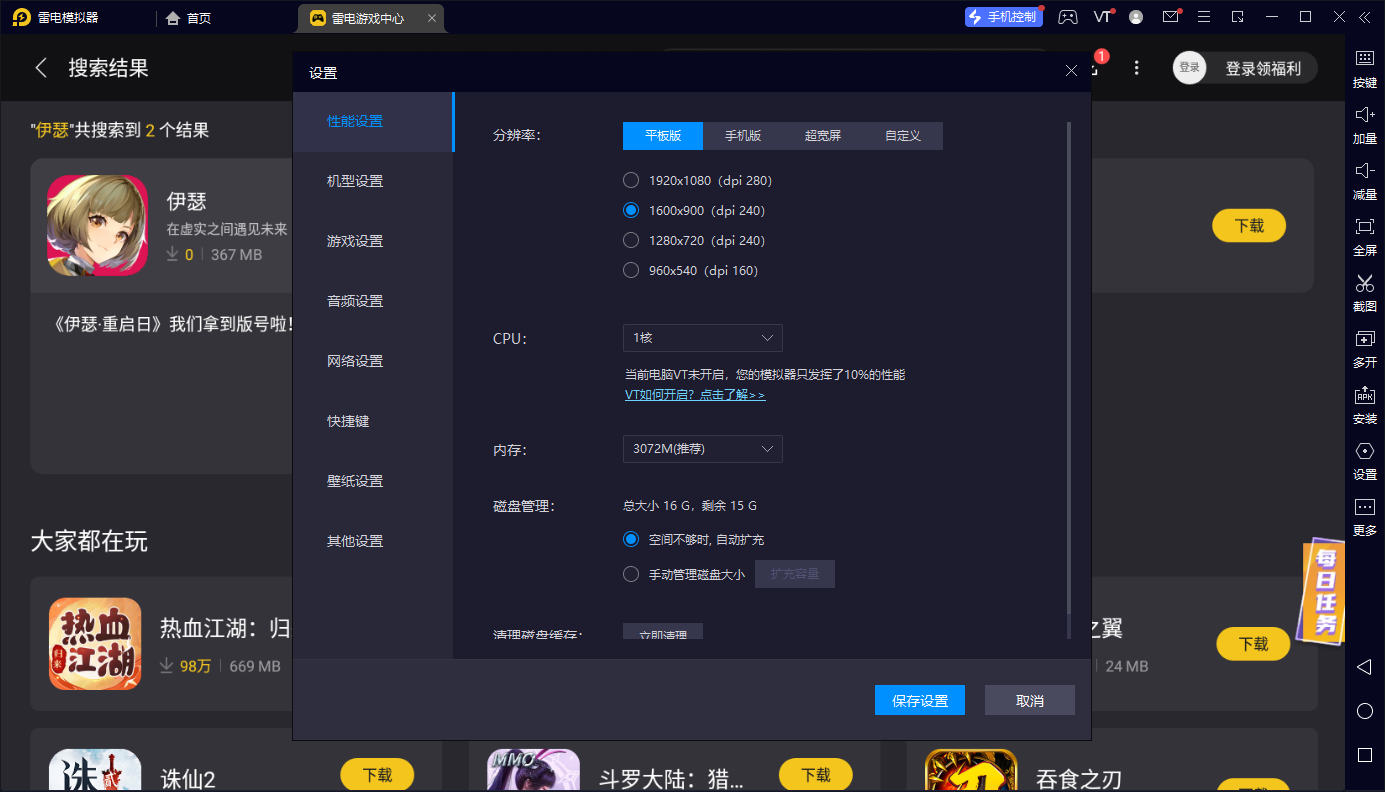Tap the Android recent apps square button
Image resolution: width=1385 pixels, height=792 pixels.
click(x=1364, y=754)
